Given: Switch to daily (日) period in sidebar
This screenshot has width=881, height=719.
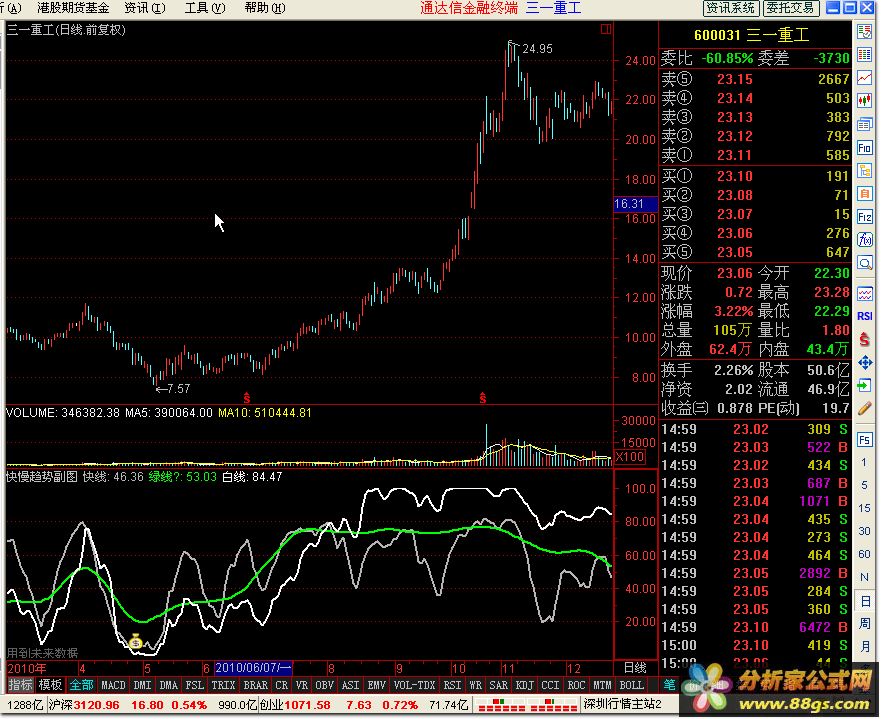Looking at the screenshot, I should [x=865, y=601].
